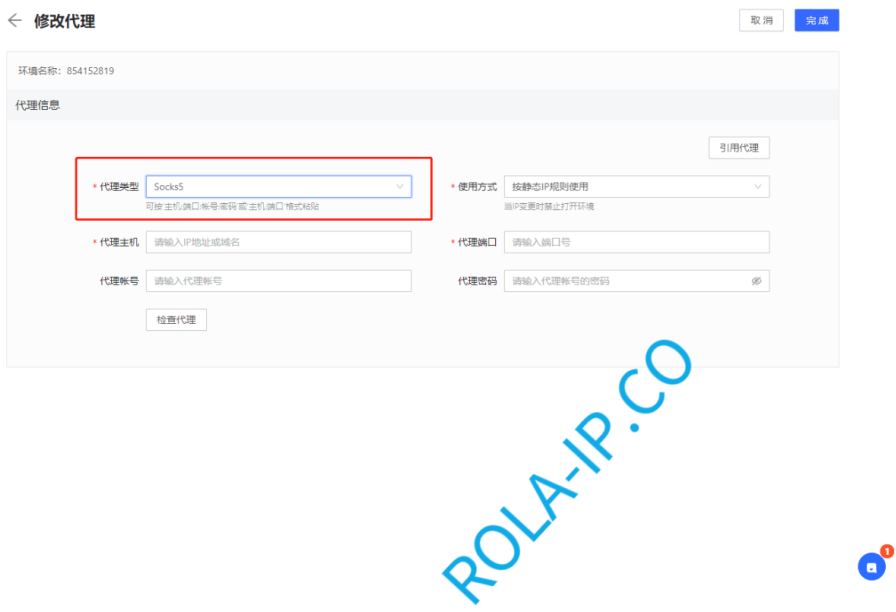Click the 修改代理 page title
The height and width of the screenshot is (612, 896).
point(65,21)
